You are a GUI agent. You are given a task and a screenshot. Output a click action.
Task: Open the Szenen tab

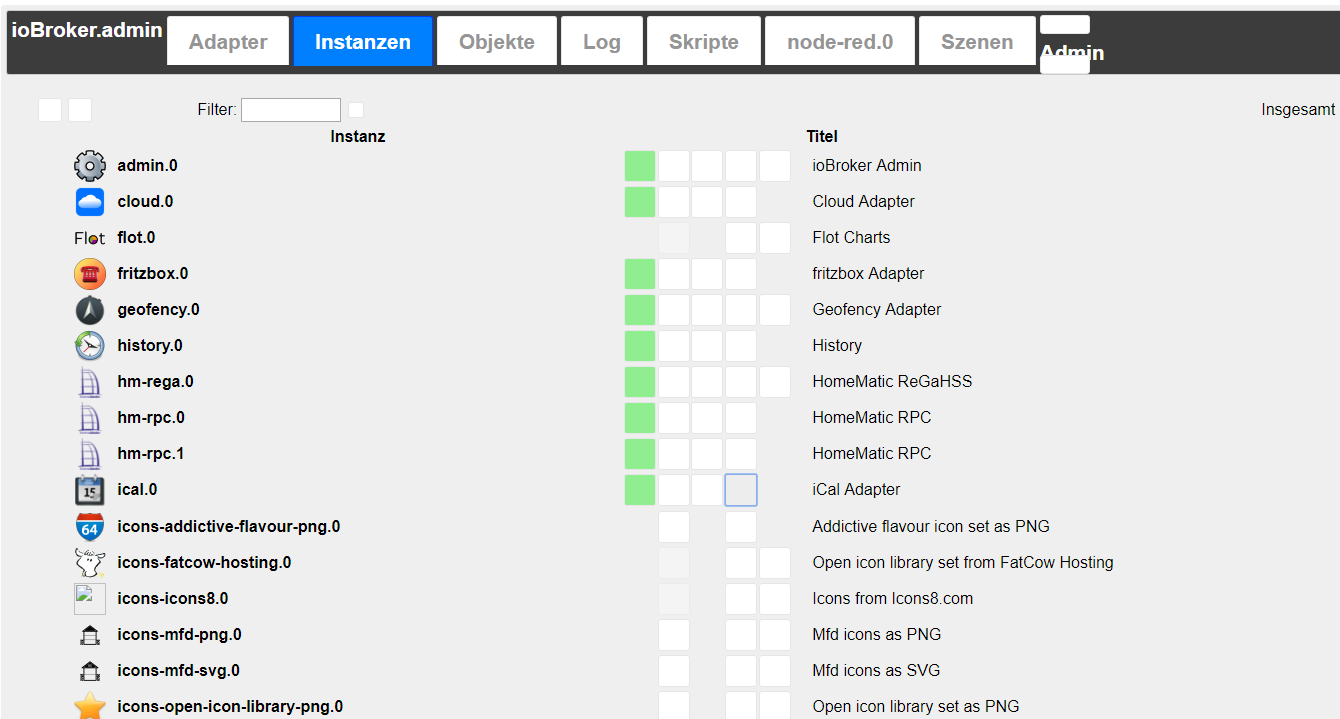coord(977,41)
